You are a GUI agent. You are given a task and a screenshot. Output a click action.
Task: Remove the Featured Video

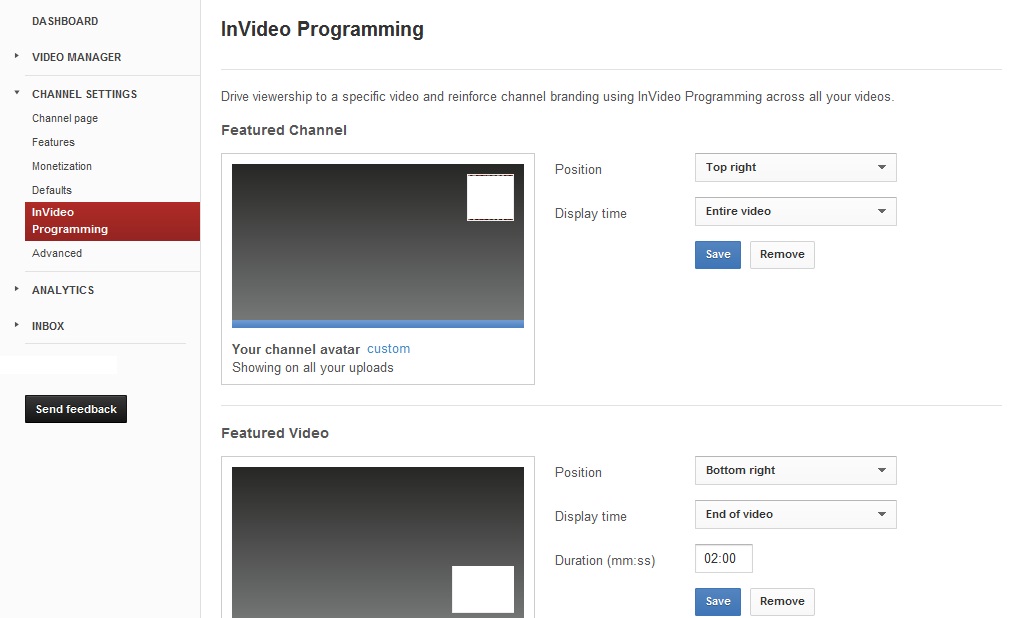pos(782,601)
